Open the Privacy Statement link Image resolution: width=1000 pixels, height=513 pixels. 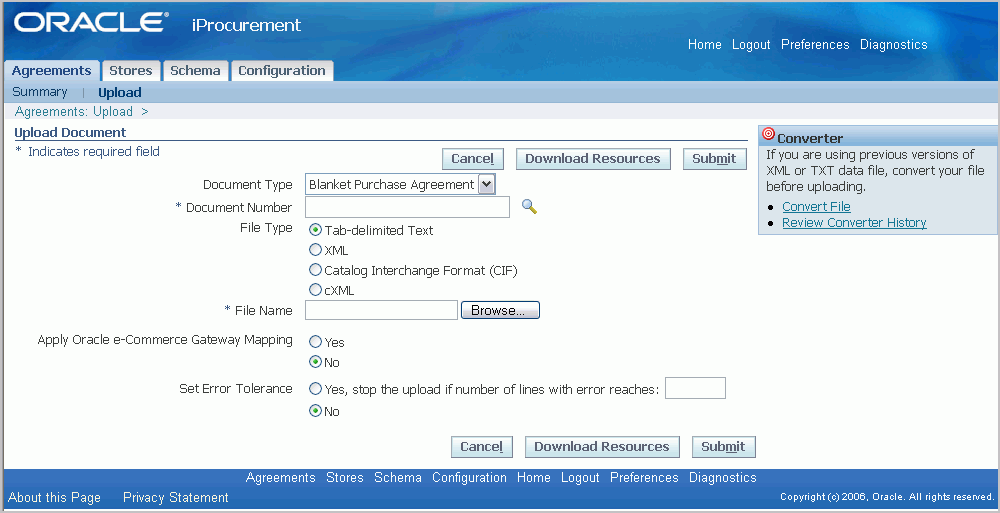click(175, 497)
